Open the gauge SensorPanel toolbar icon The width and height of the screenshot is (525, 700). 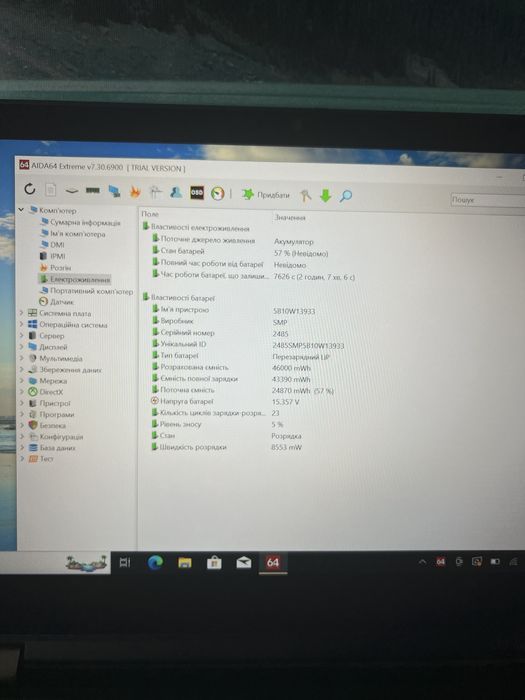click(x=217, y=193)
